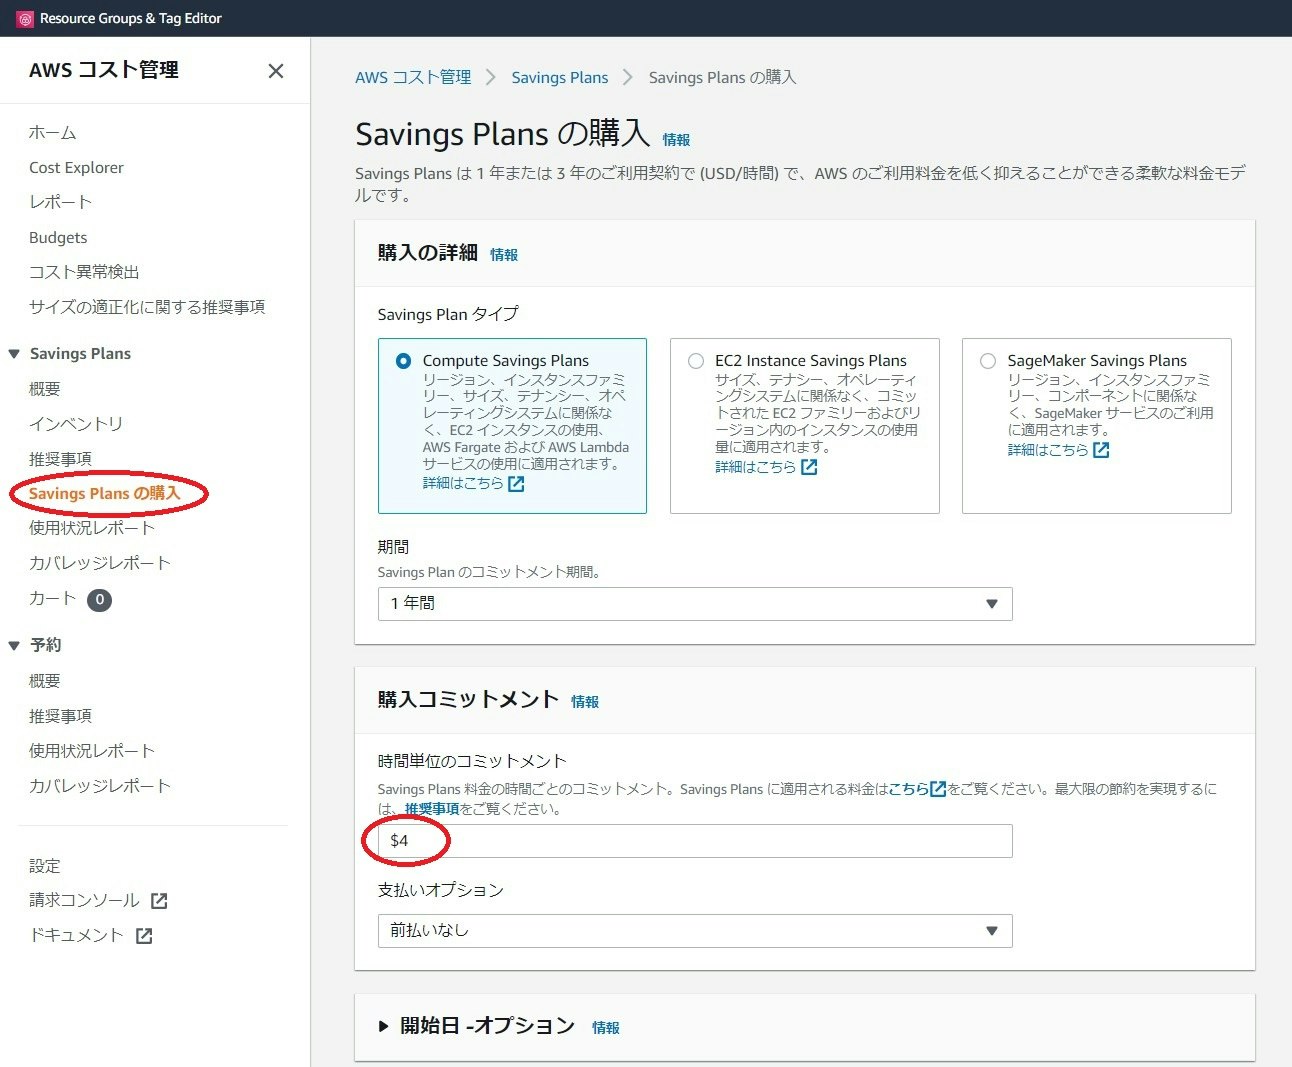Viewport: 1292px width, 1067px height.
Task: Close the AWS コスト管理 side panel
Action: (x=276, y=71)
